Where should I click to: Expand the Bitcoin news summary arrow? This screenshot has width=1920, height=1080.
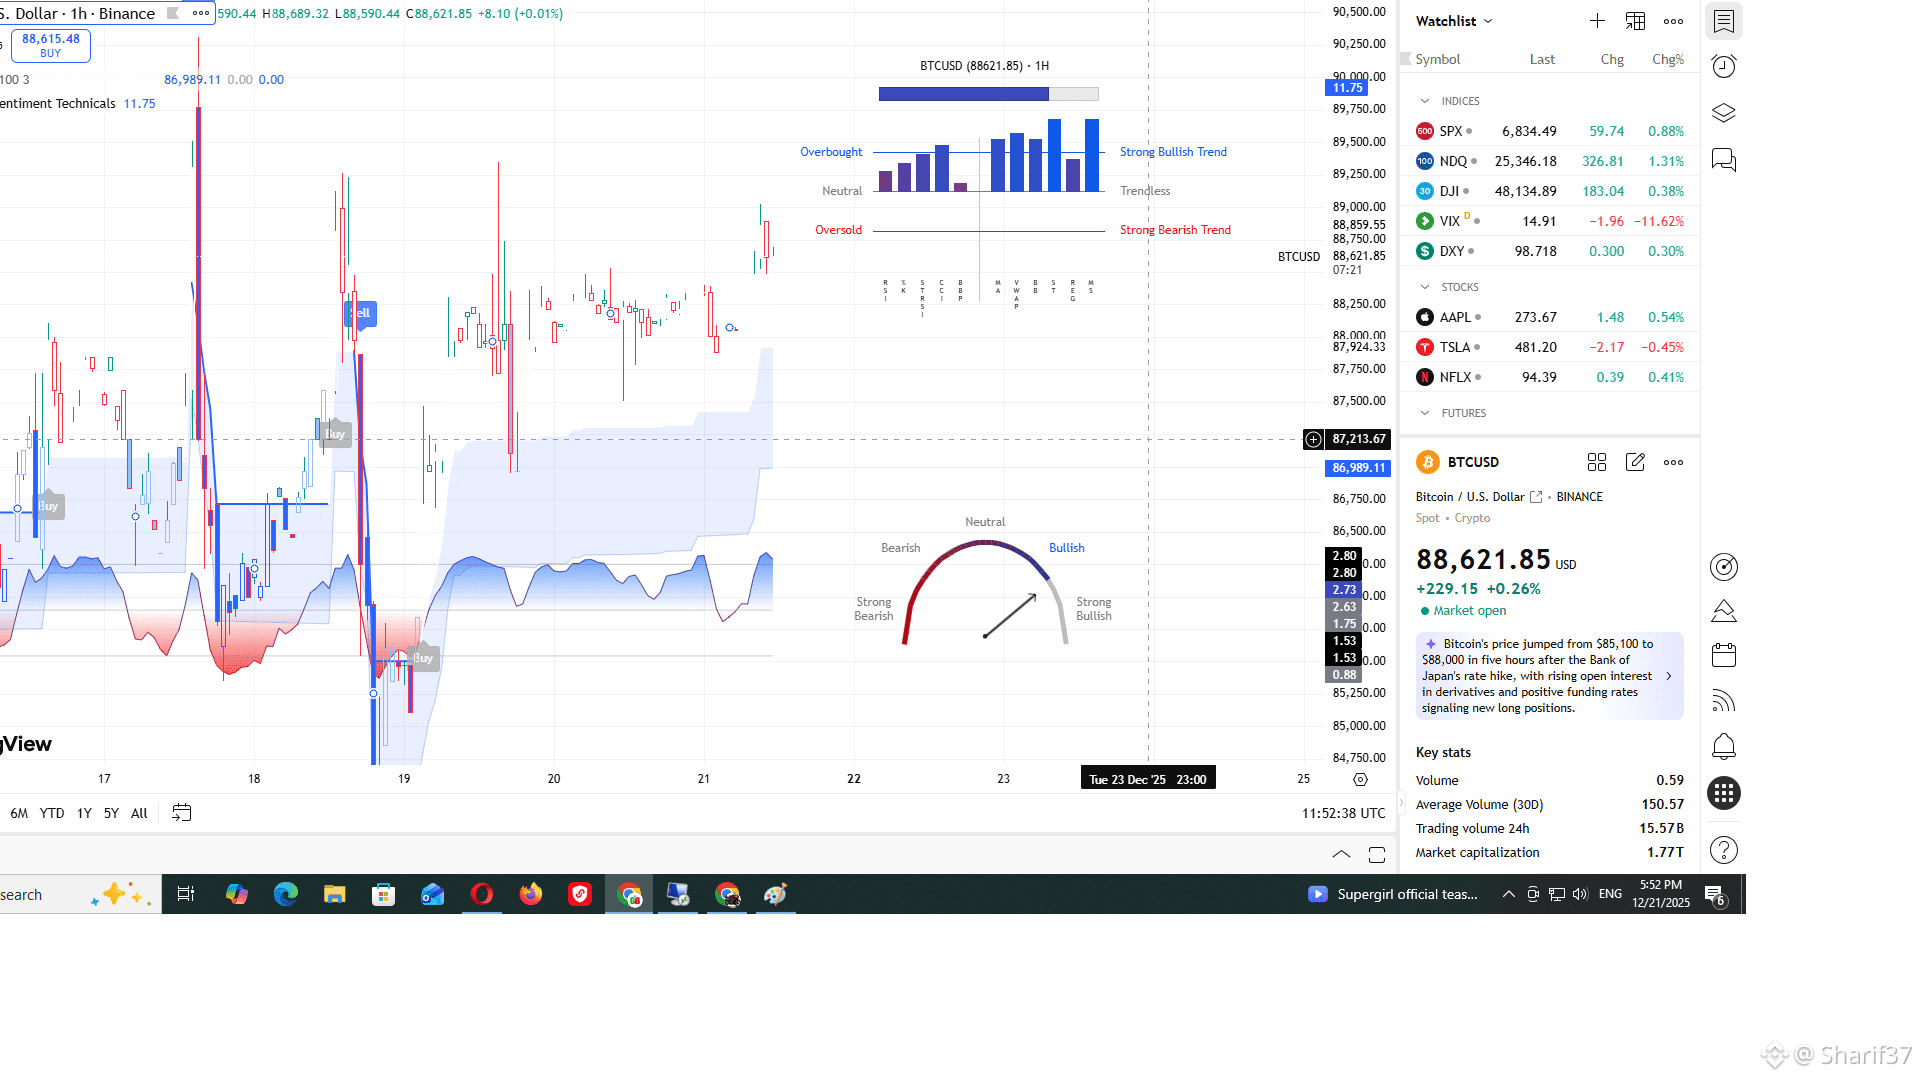pyautogui.click(x=1669, y=676)
